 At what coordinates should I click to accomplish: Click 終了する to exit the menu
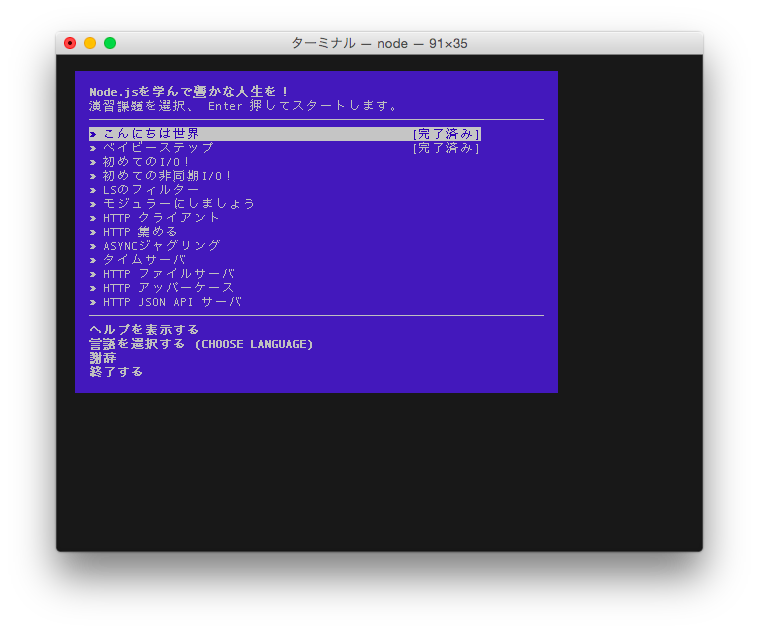click(116, 372)
